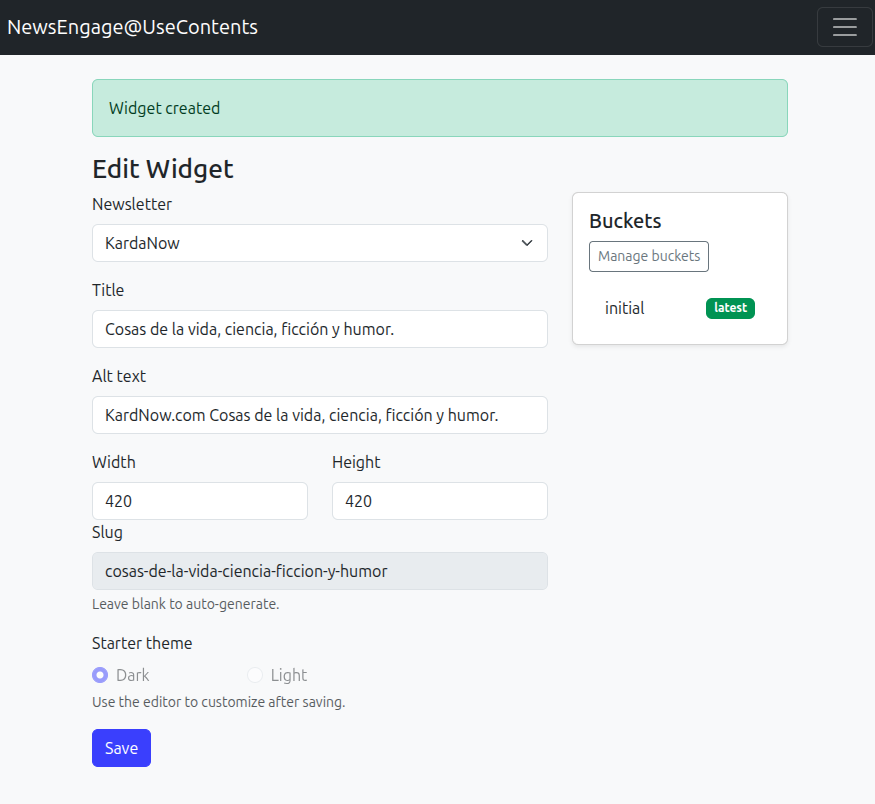
Task: Click the dropdown chevron on Newsletter select
Action: coord(527,243)
